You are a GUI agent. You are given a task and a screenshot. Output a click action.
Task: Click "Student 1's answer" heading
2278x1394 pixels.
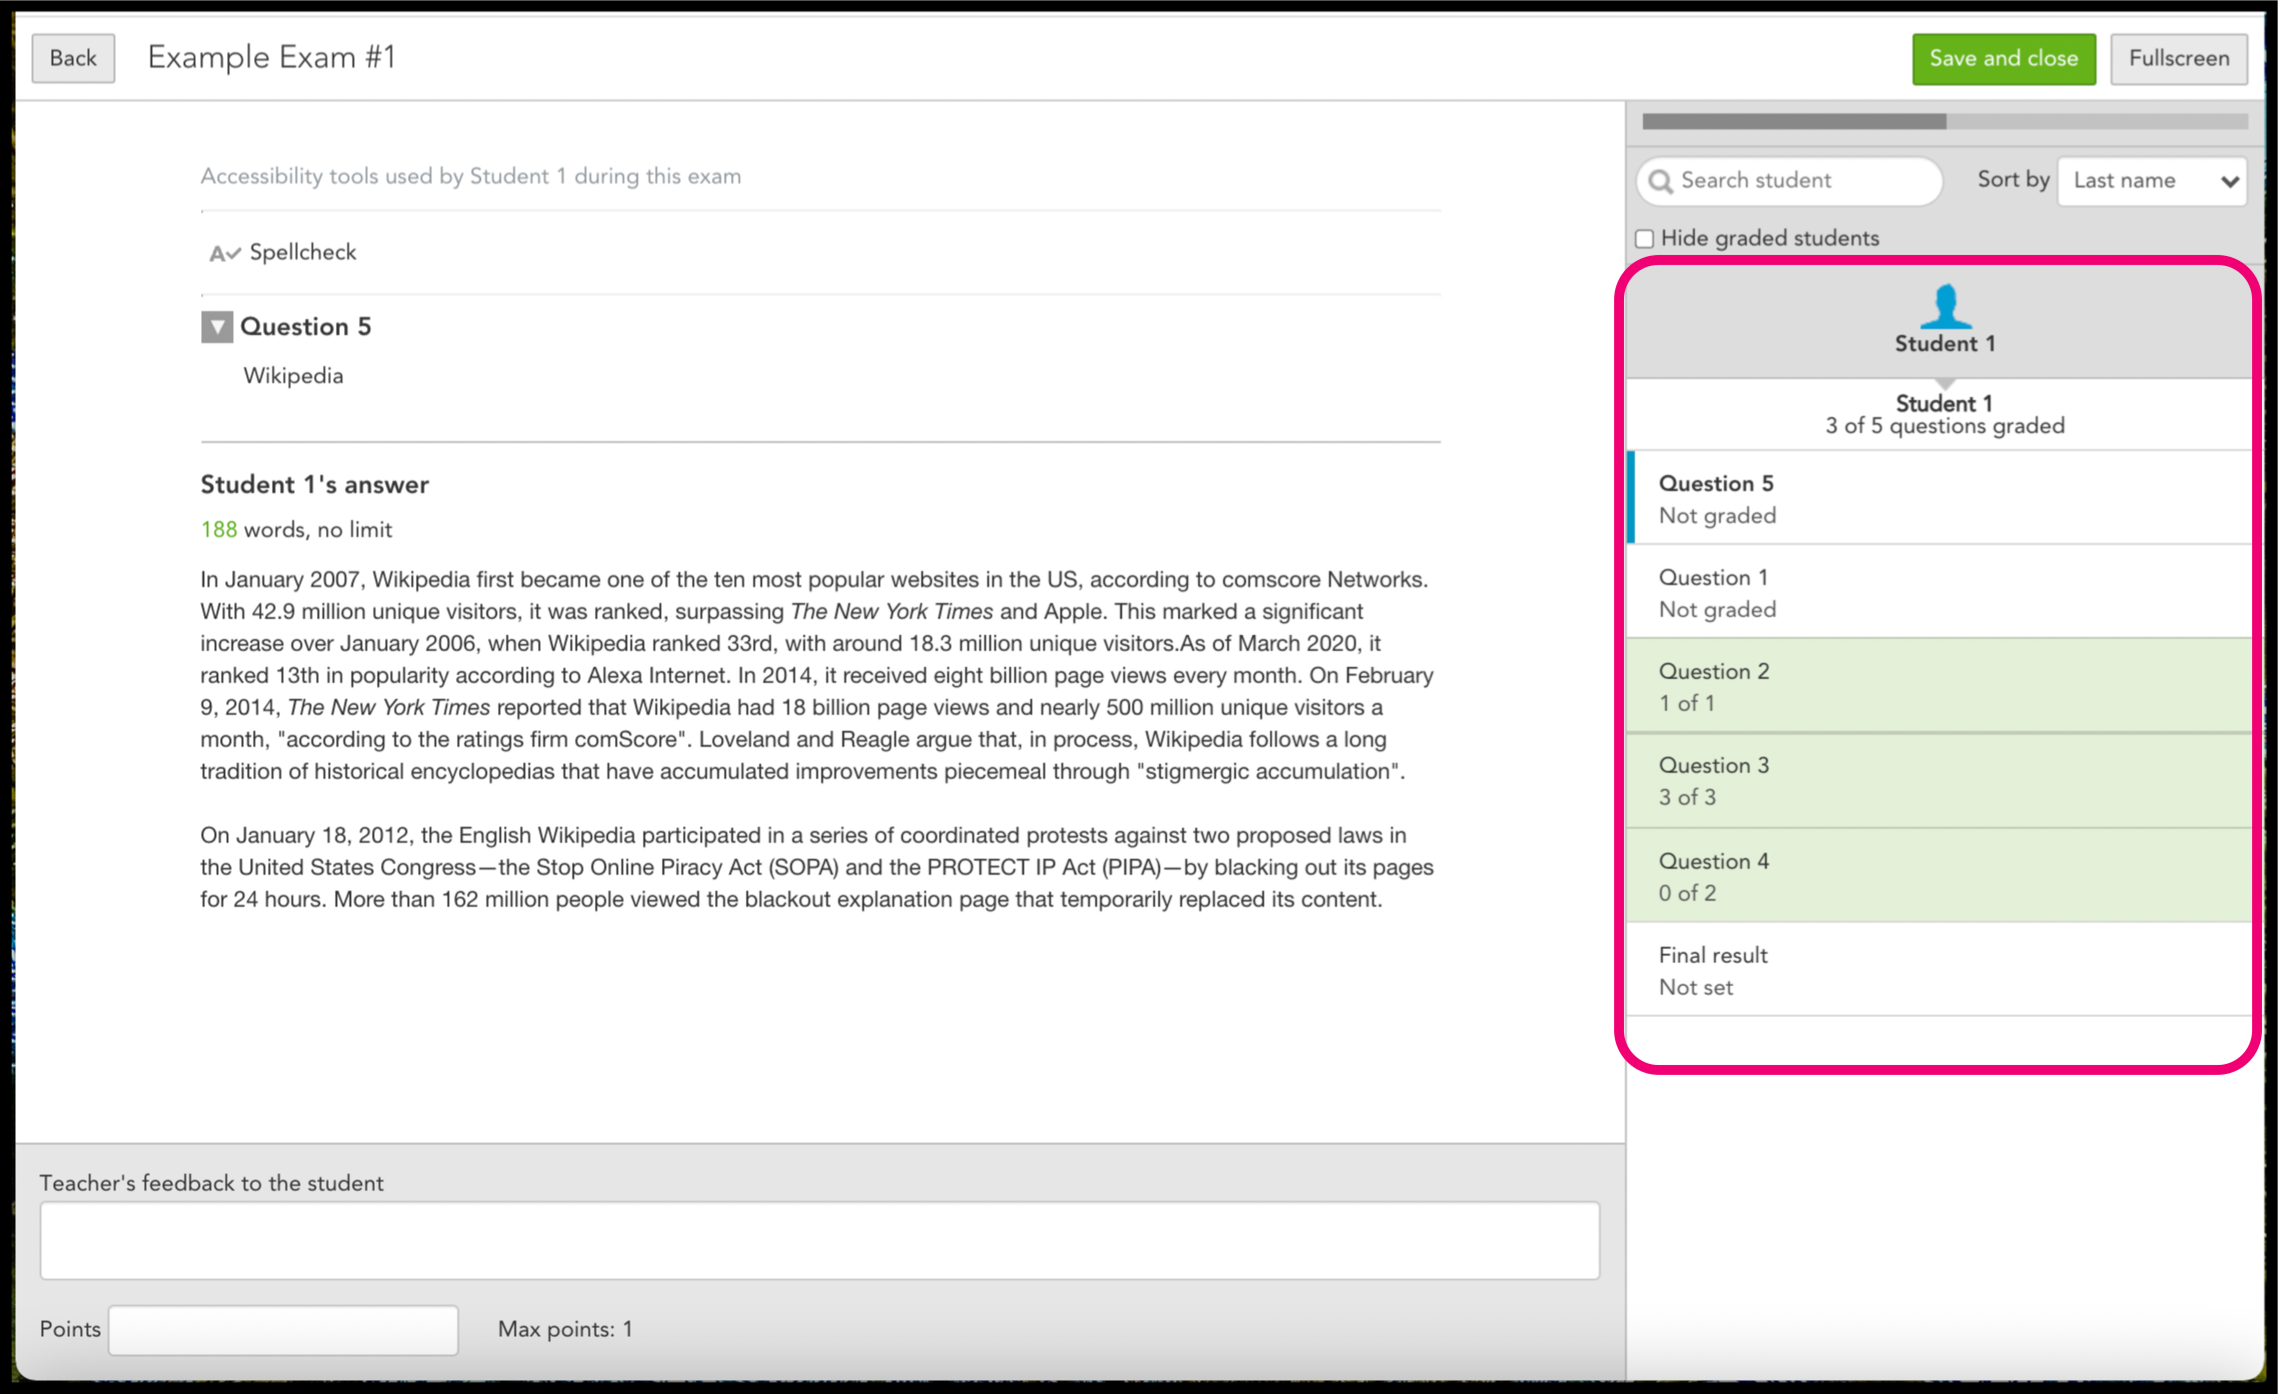(x=314, y=485)
